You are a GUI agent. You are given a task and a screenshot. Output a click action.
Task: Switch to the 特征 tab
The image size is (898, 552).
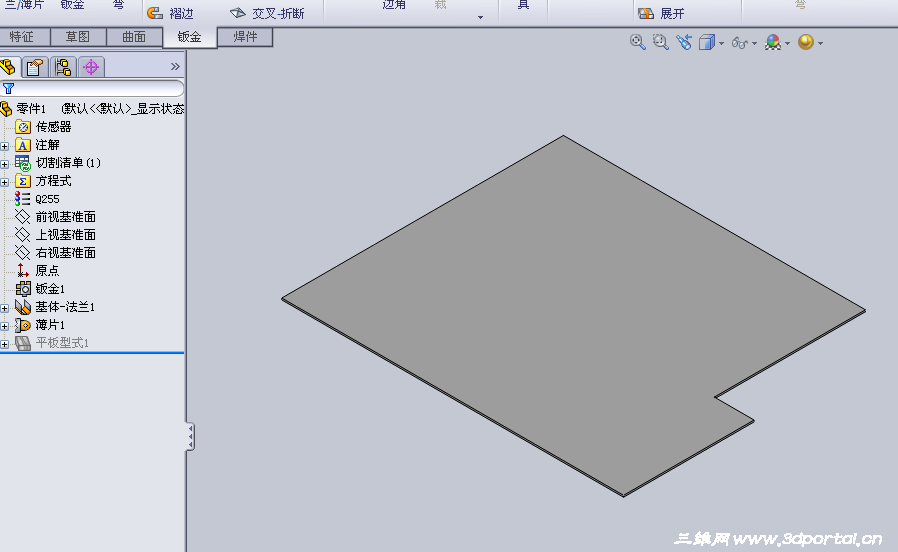(x=22, y=37)
